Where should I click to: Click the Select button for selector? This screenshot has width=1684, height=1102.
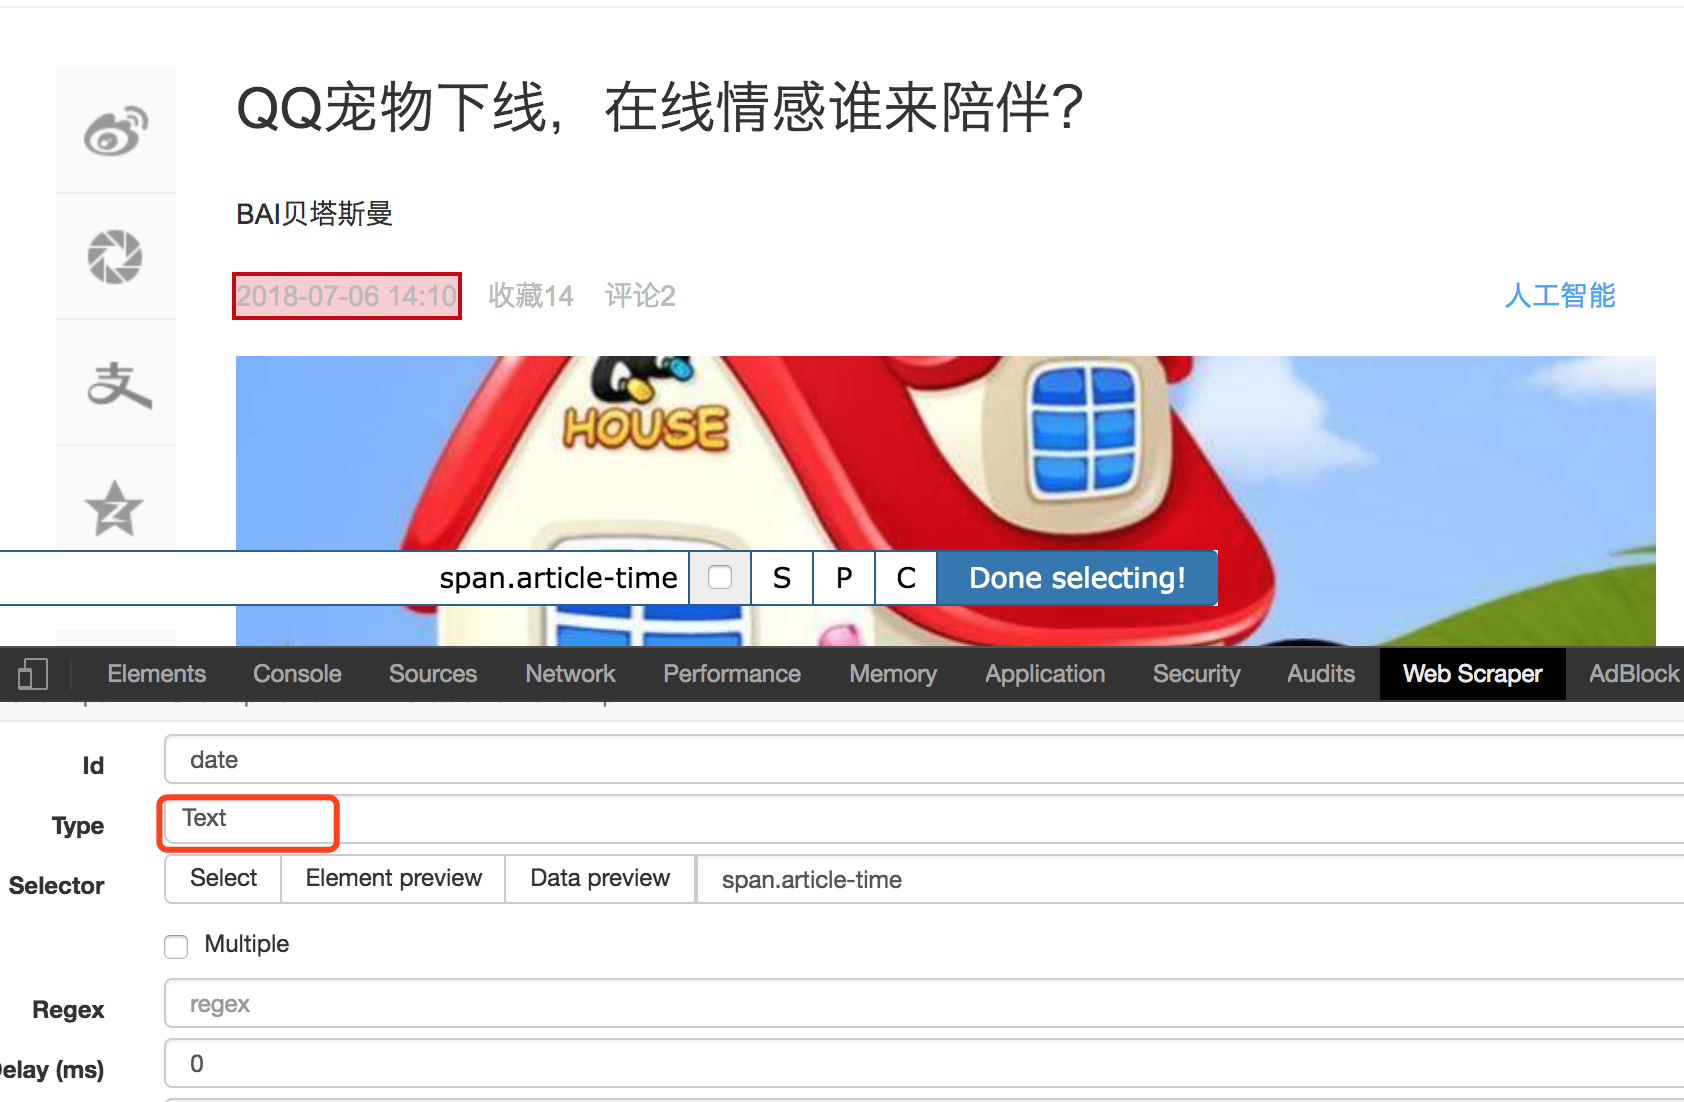pyautogui.click(x=223, y=878)
